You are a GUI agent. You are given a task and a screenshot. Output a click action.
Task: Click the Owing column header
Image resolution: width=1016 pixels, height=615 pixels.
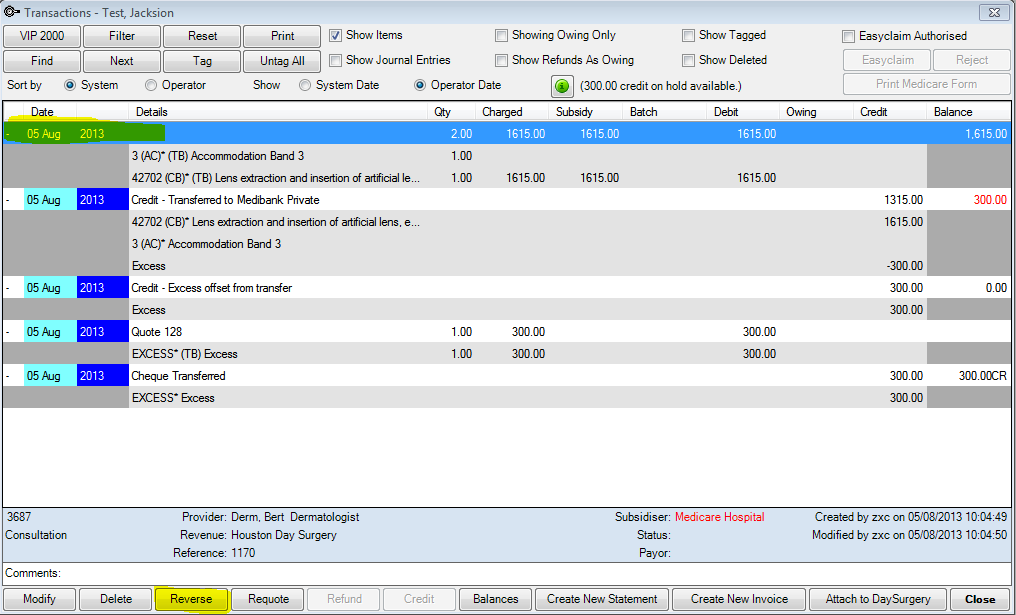point(816,112)
